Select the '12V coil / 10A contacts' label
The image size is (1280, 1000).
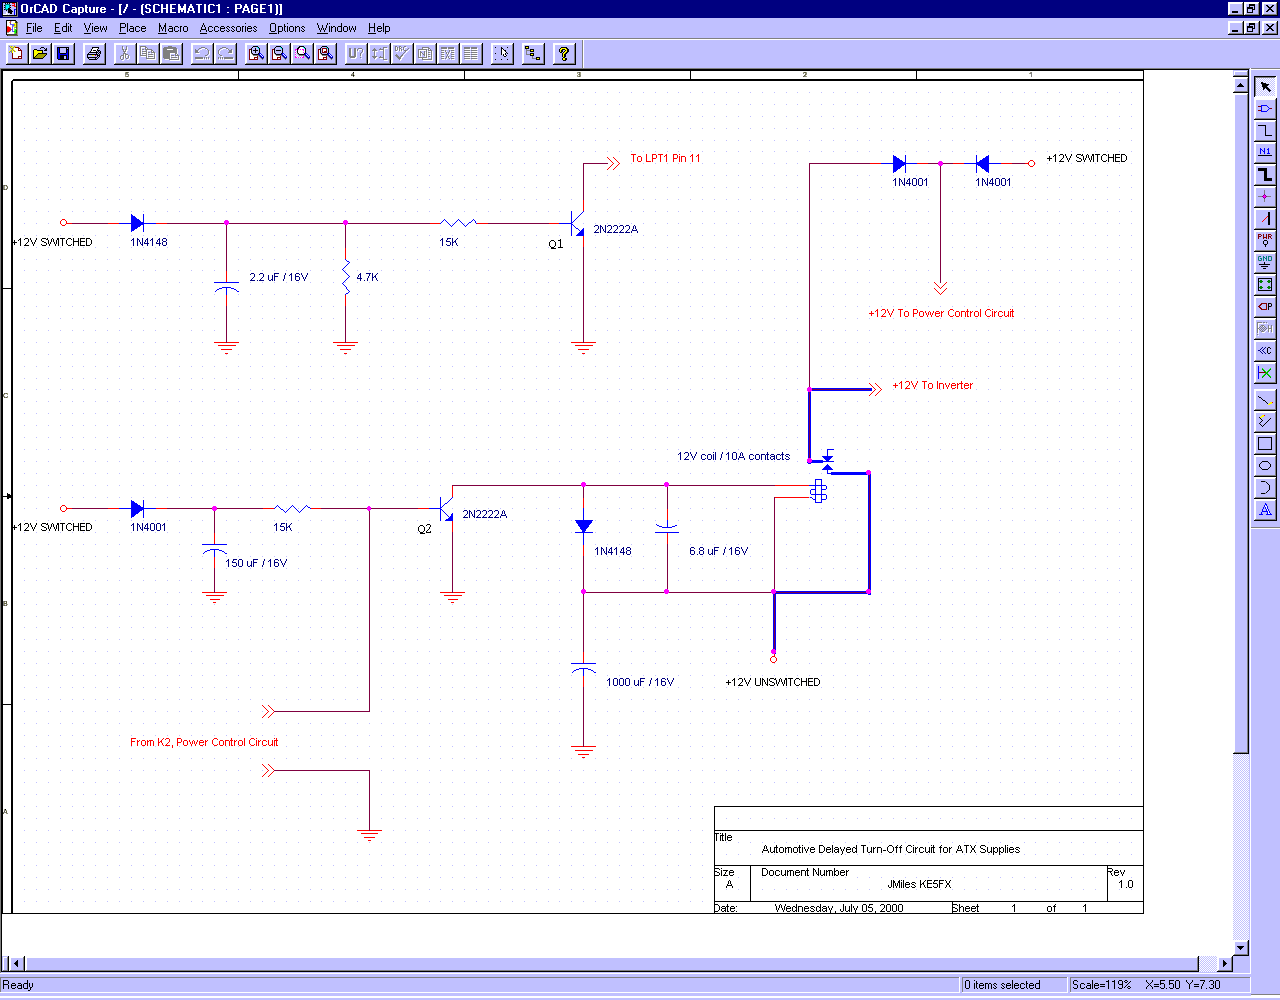(733, 456)
